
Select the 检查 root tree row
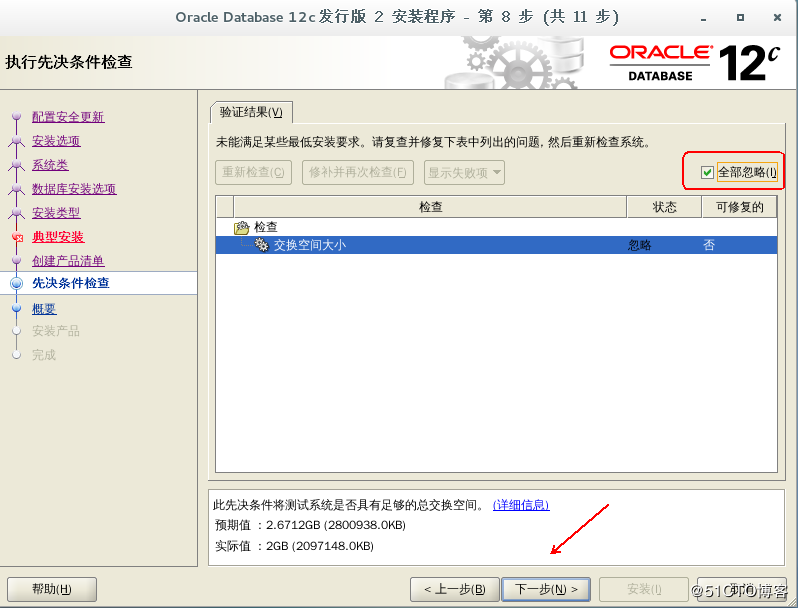coord(496,227)
